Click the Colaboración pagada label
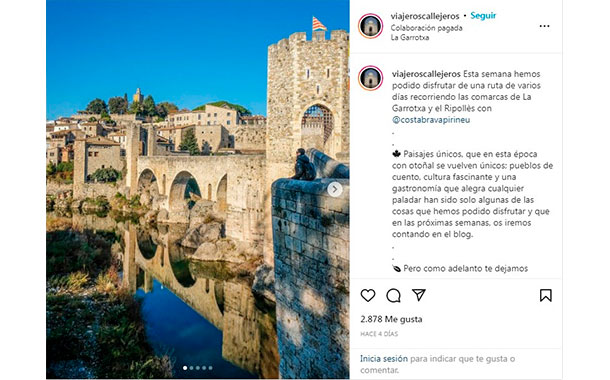610x380 pixels. point(426,28)
